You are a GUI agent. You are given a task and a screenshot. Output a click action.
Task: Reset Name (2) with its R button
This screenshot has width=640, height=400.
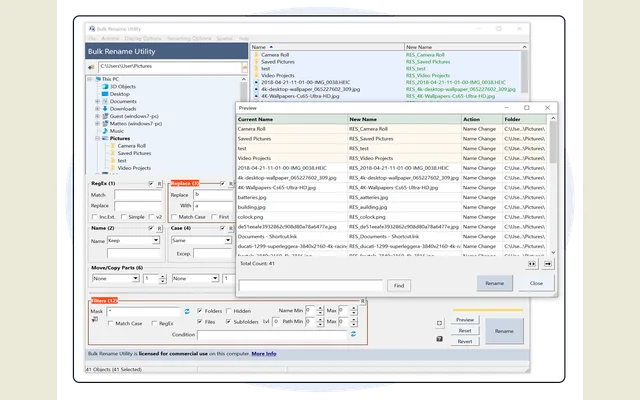click(159, 228)
